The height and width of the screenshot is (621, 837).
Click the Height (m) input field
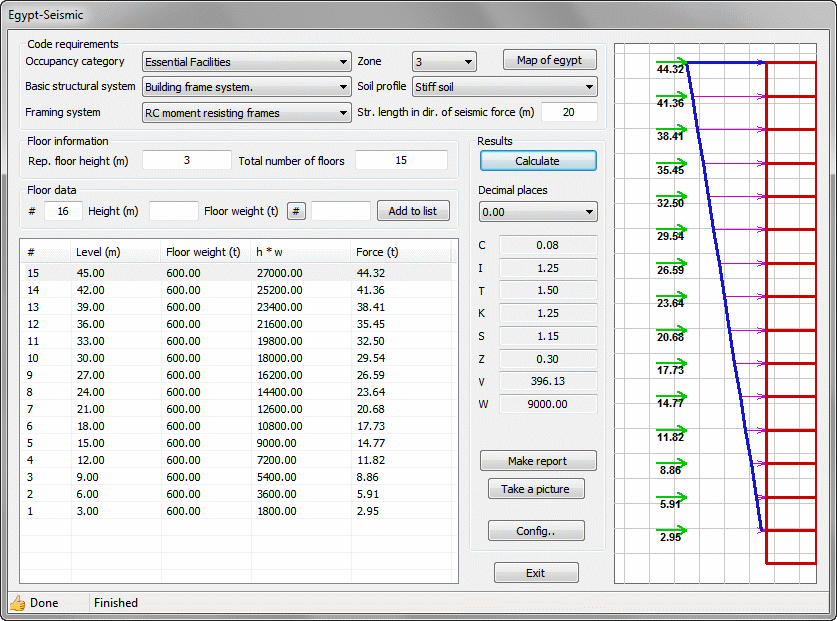point(173,211)
